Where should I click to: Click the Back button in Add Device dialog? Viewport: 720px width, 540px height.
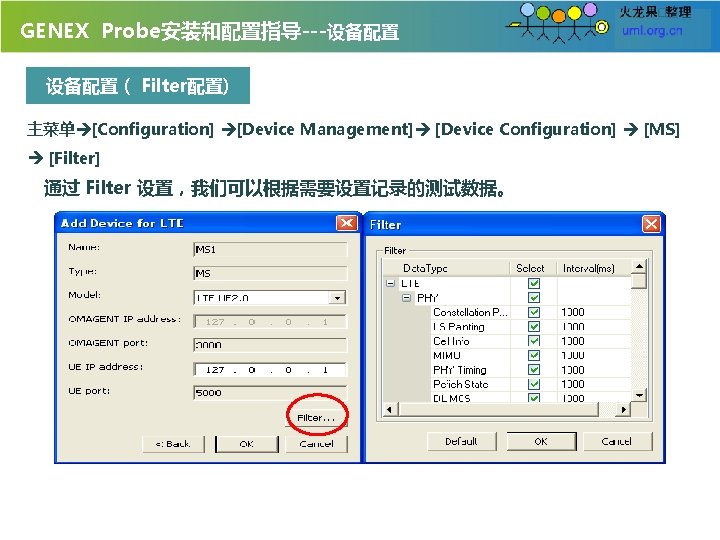pos(173,444)
